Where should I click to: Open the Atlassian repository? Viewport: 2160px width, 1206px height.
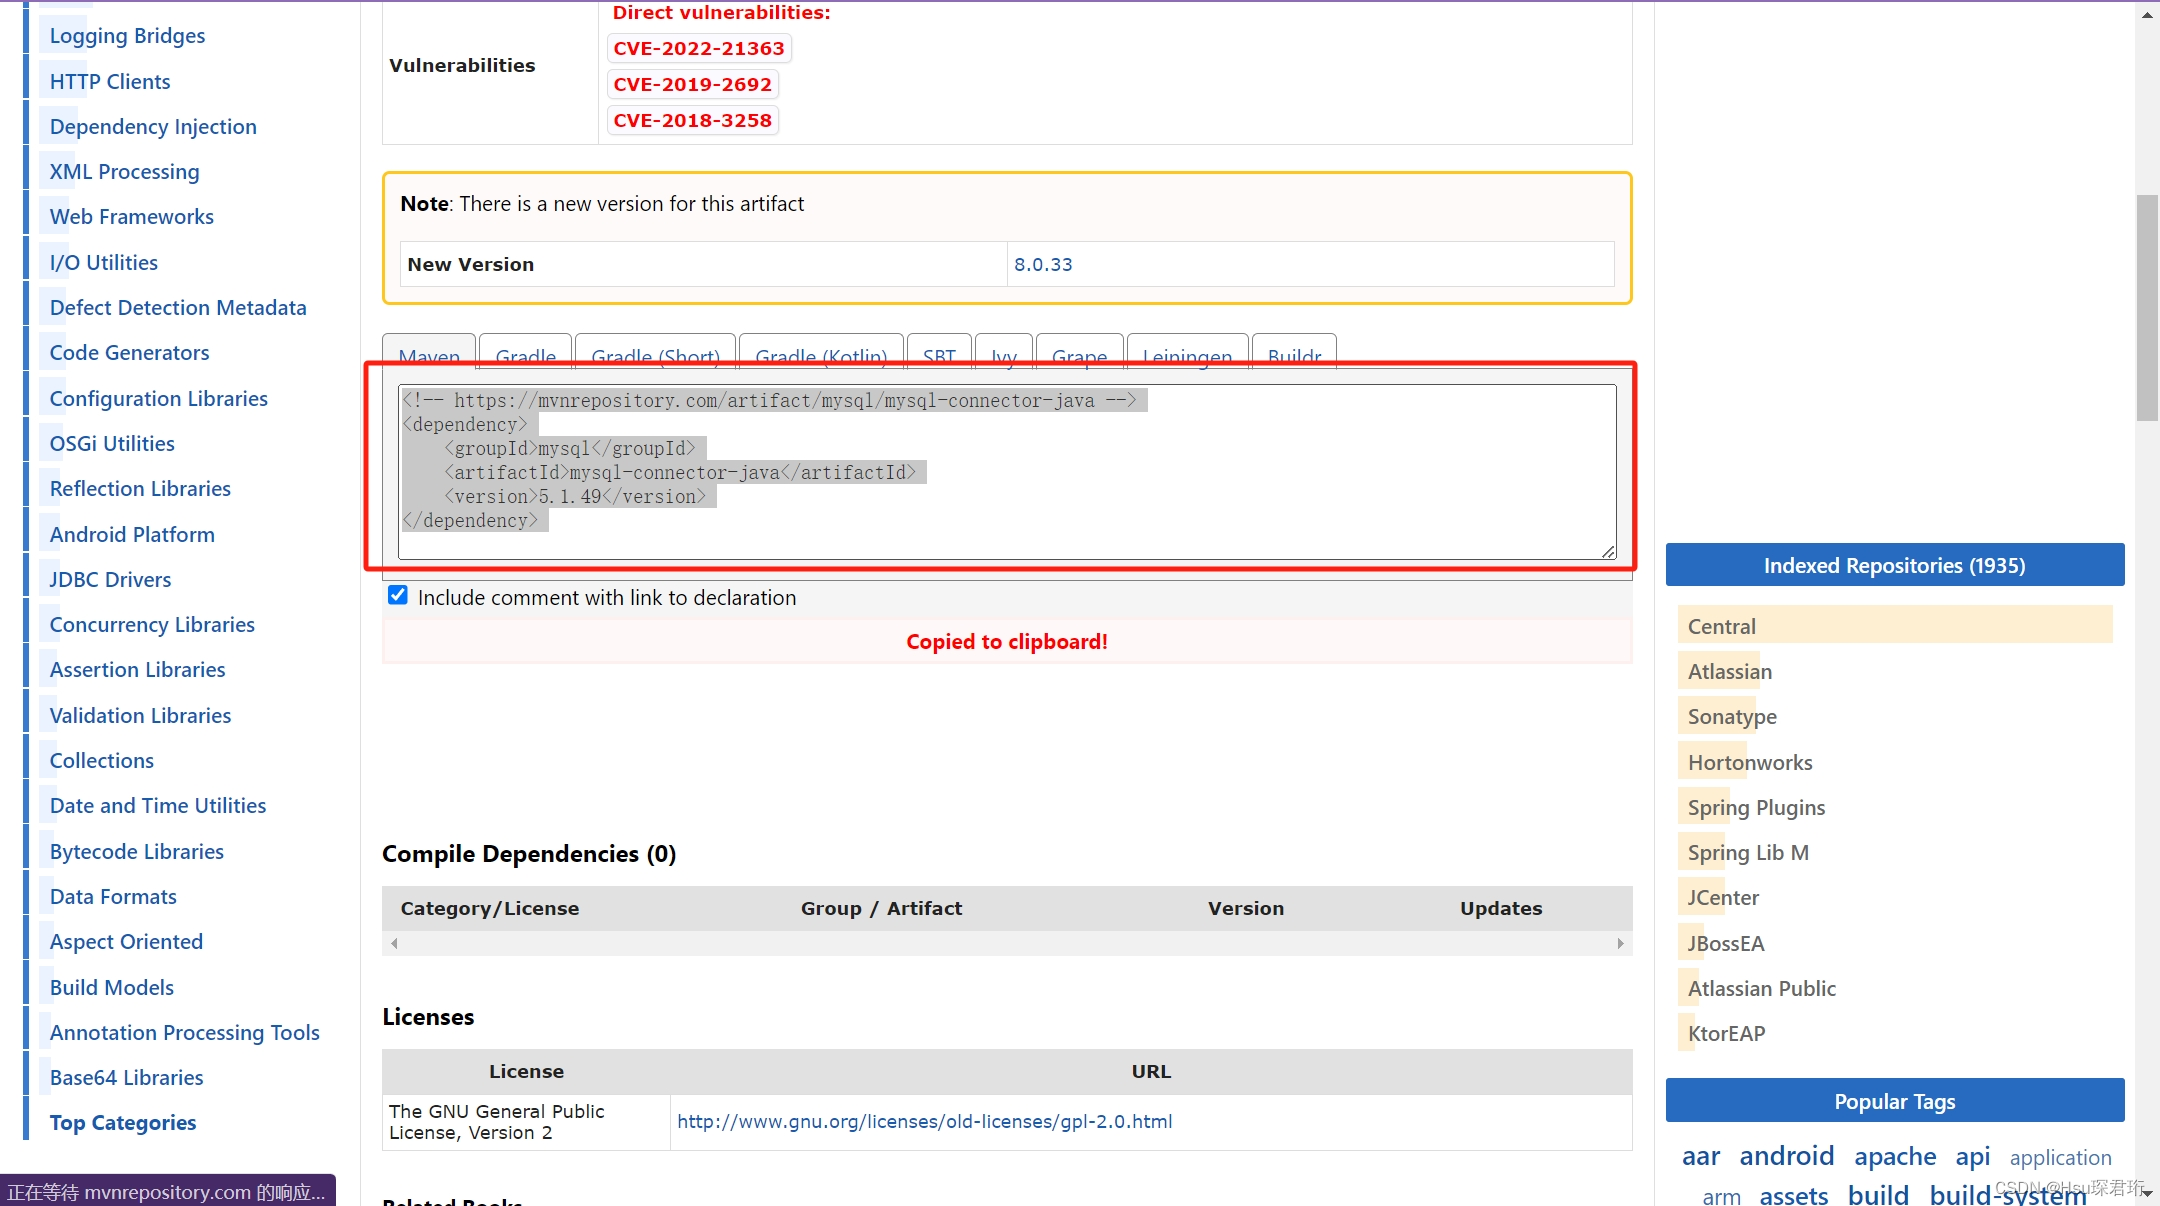1729,671
